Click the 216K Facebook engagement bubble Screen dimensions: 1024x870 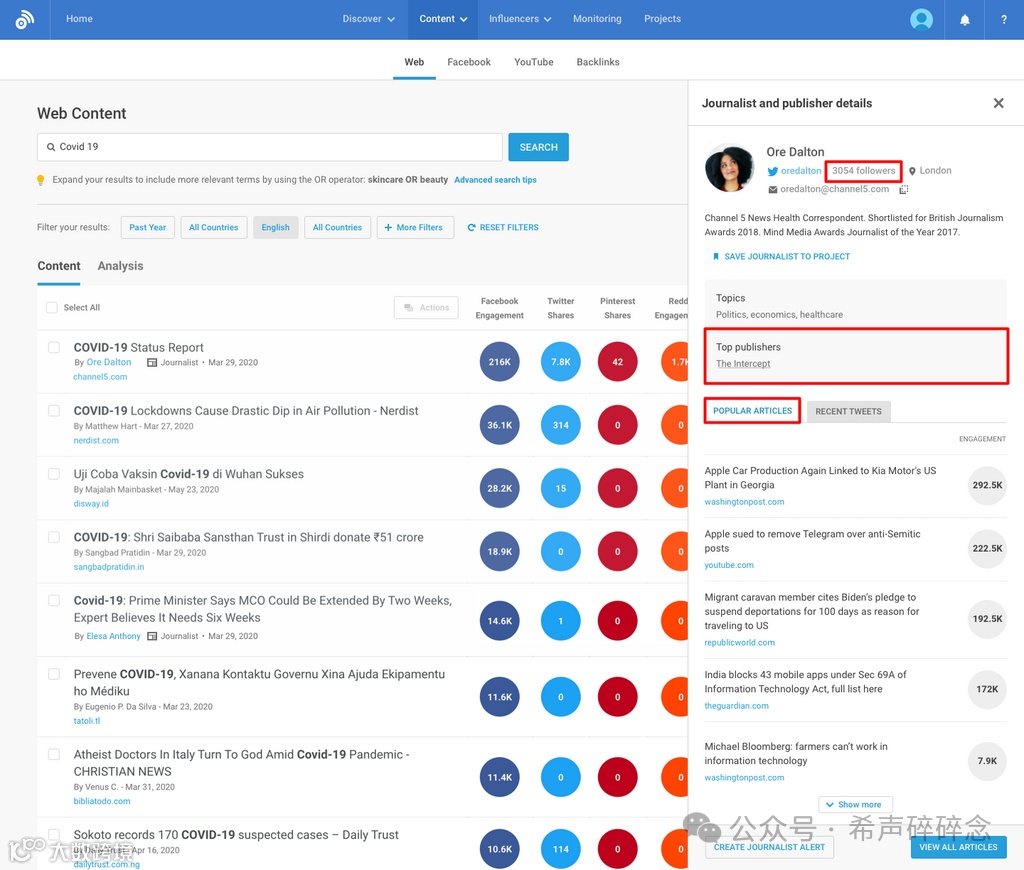[499, 362]
